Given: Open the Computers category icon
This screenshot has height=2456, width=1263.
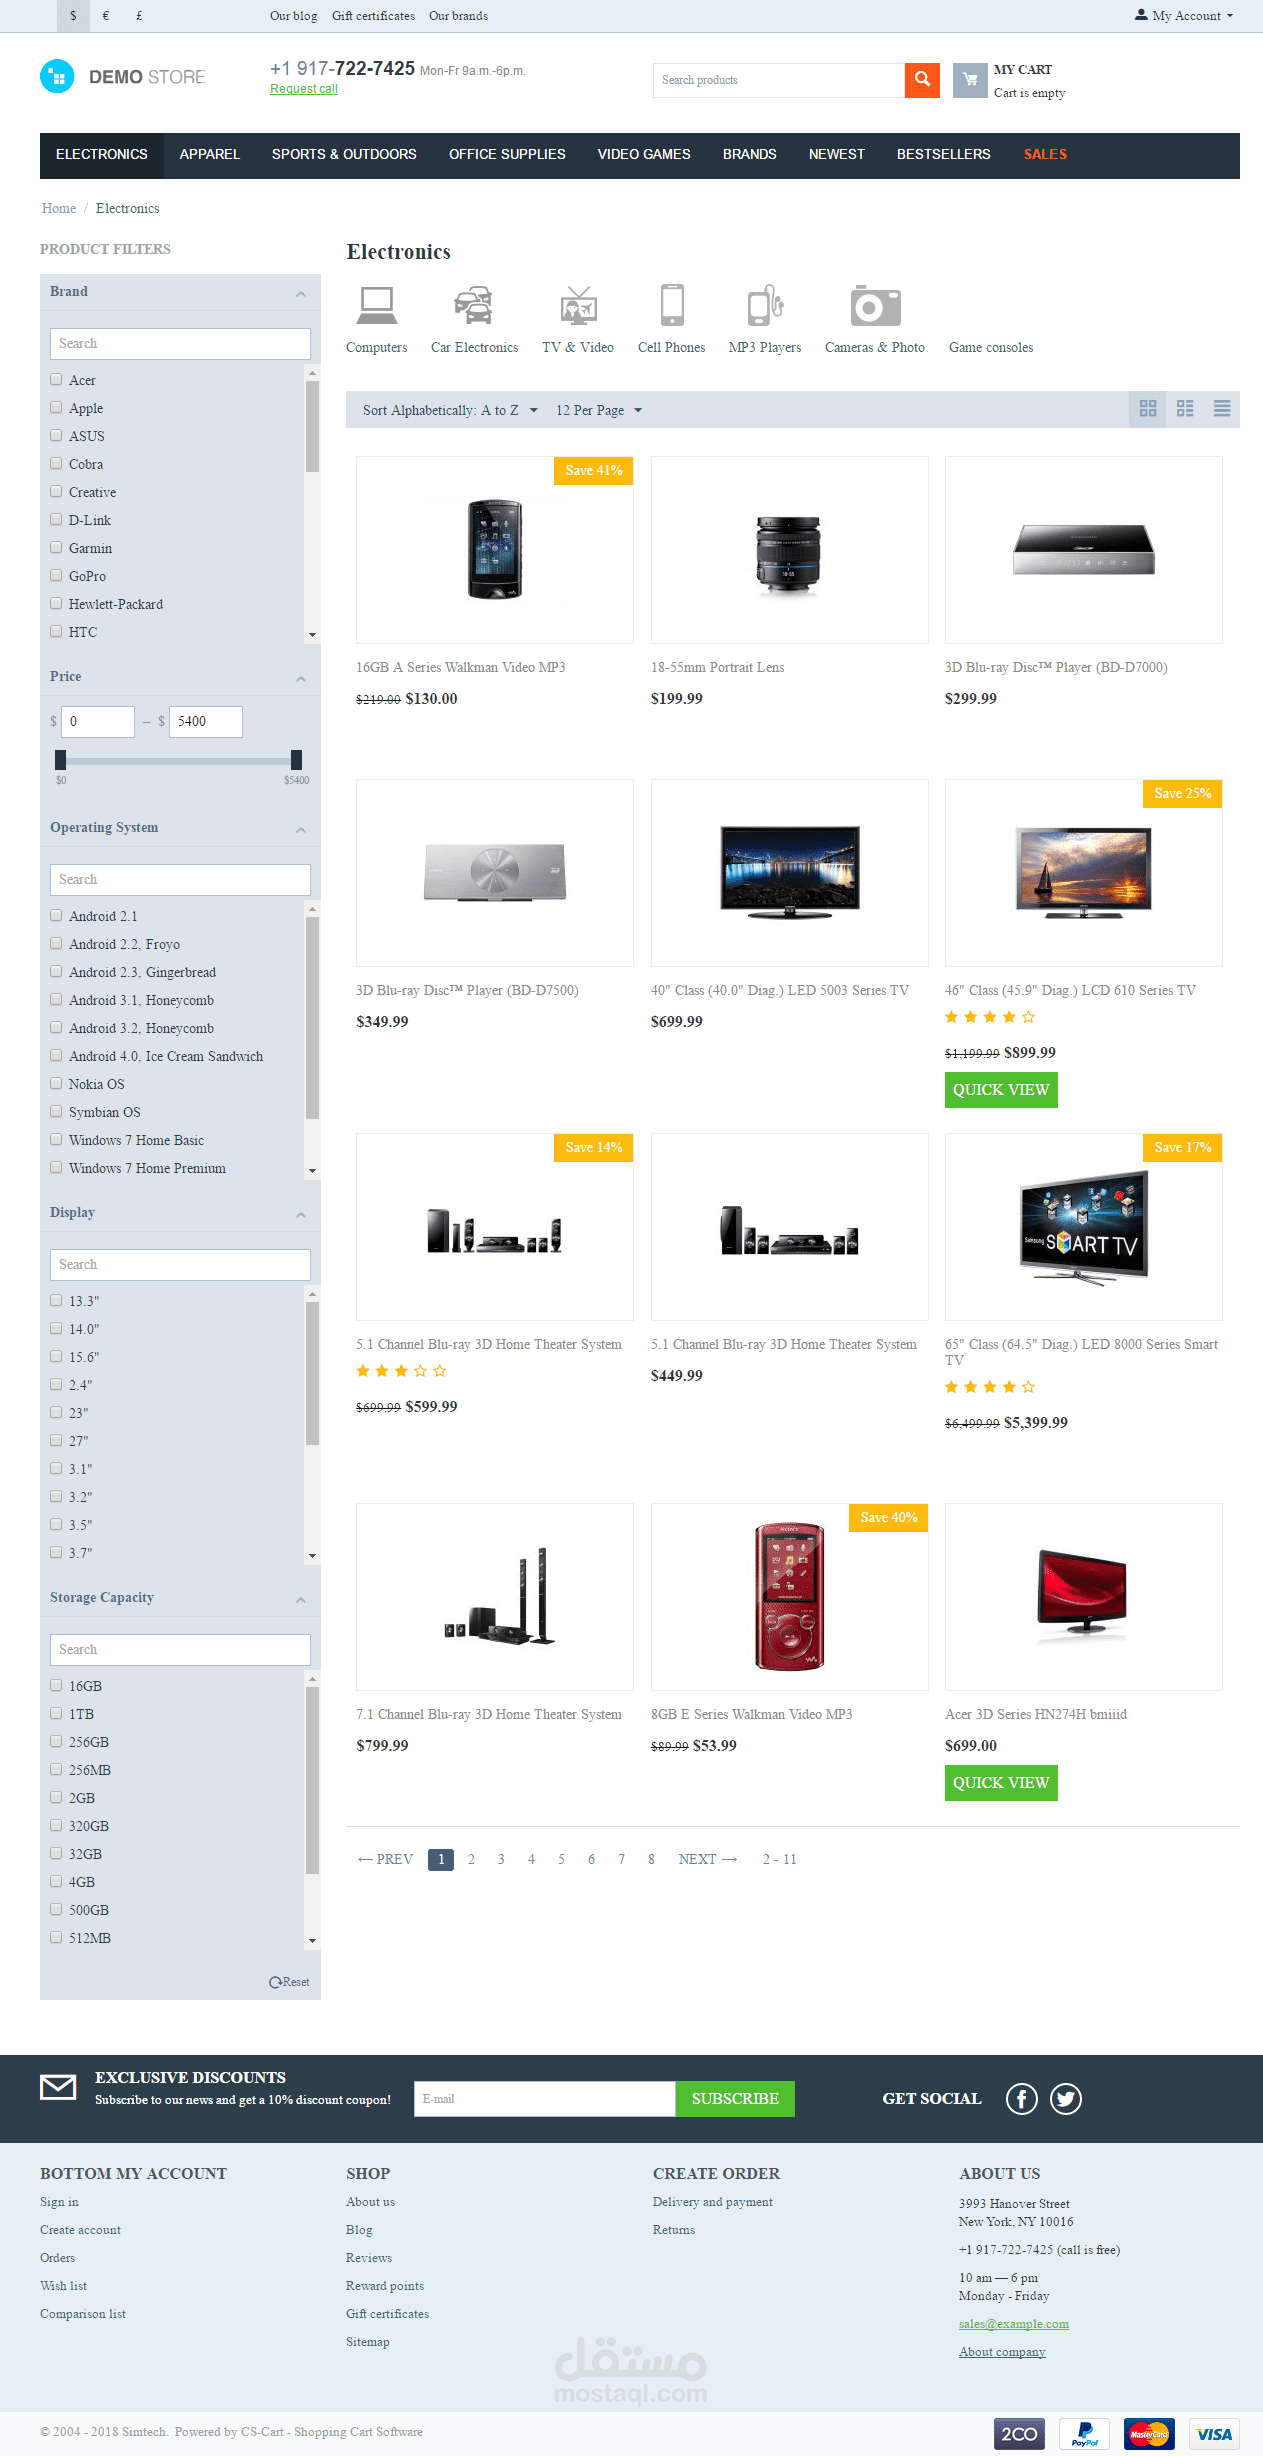Looking at the screenshot, I should (377, 306).
